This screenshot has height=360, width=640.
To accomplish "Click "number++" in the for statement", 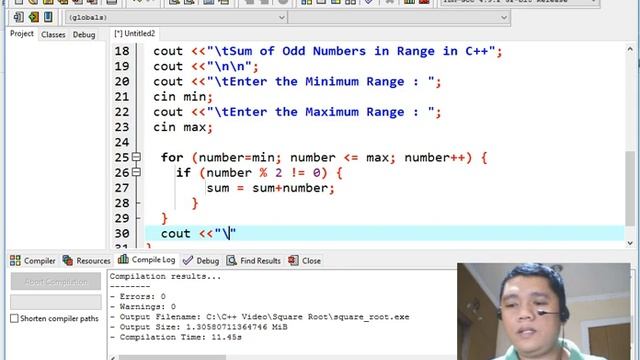I will pyautogui.click(x=434, y=158).
